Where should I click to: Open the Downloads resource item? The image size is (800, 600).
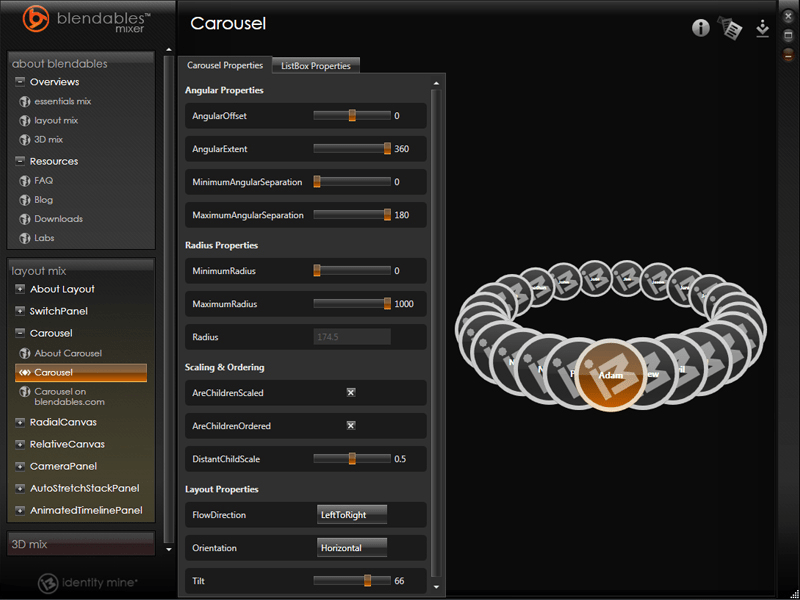(x=58, y=219)
